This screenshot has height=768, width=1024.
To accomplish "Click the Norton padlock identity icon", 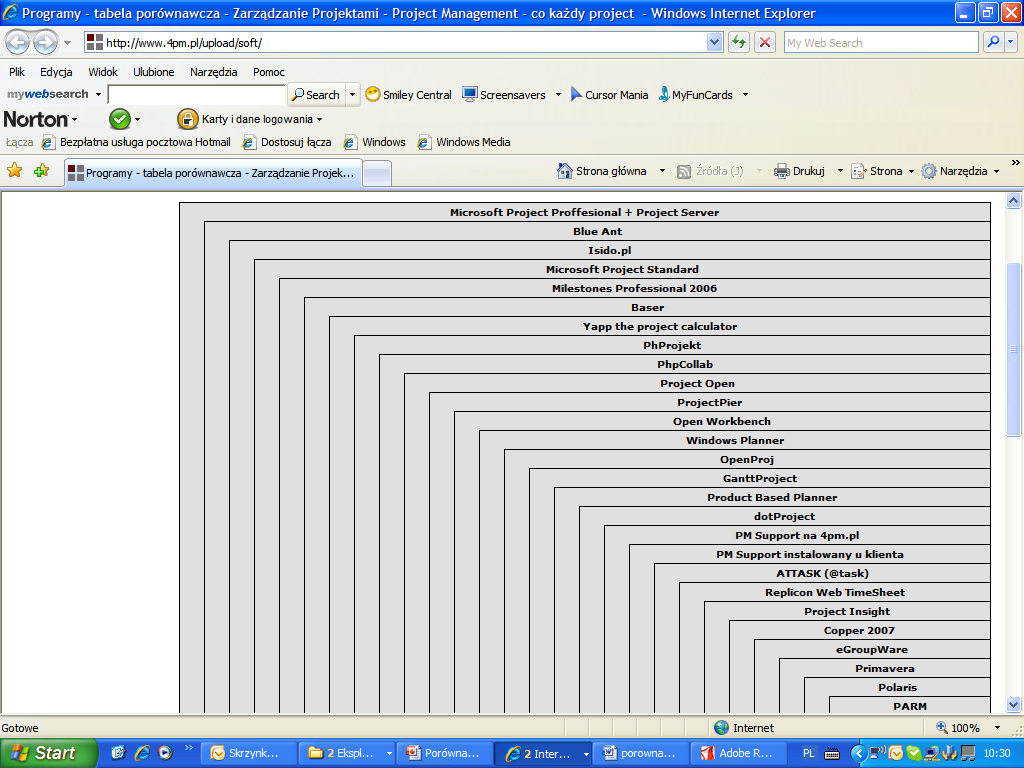I will [x=187, y=119].
